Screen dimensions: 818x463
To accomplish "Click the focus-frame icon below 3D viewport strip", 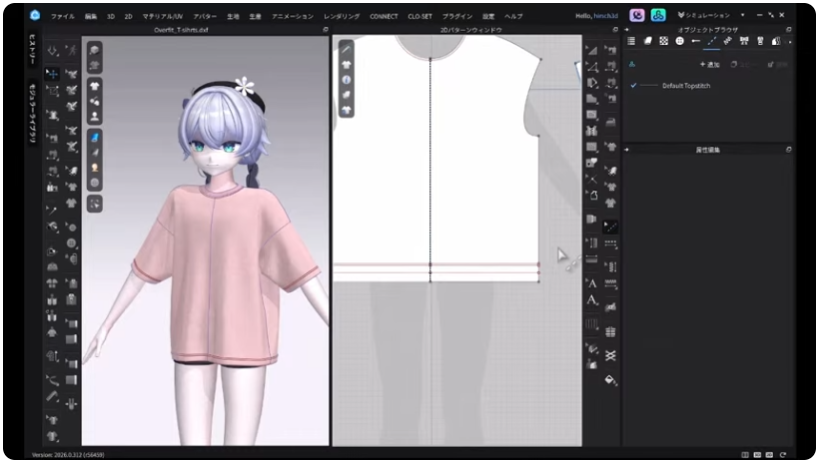I will pos(94,204).
